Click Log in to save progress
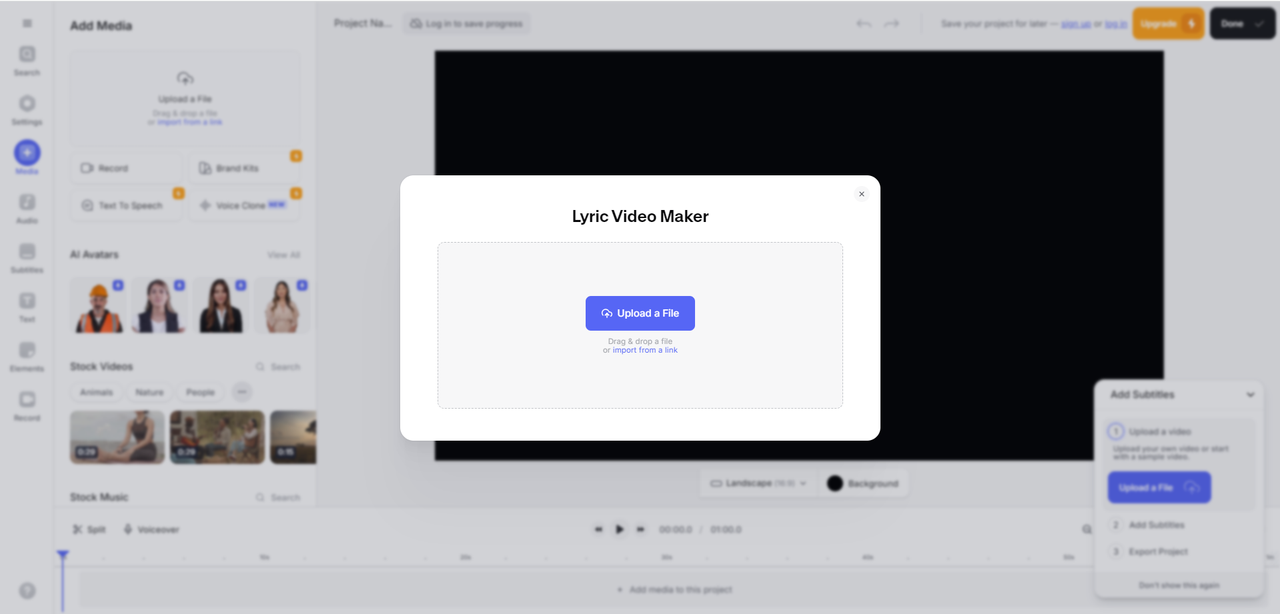Image resolution: width=1280 pixels, height=614 pixels. 466,23
